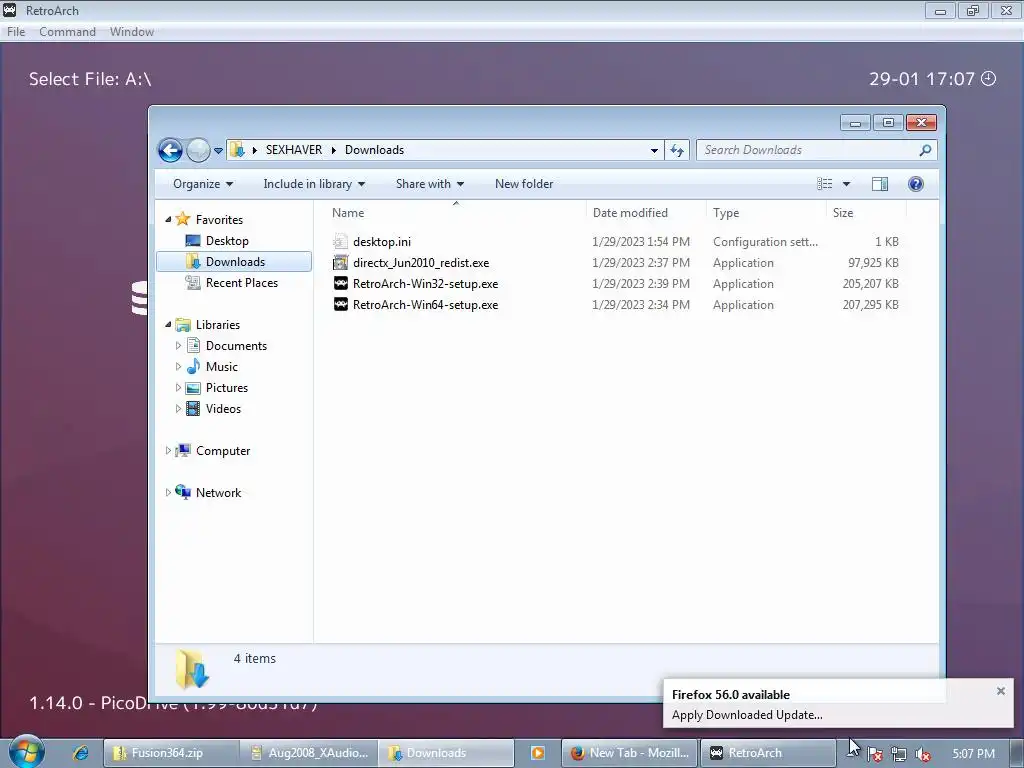Click SEXHAVER in the address breadcrumb
The image size is (1024, 768).
coord(294,150)
